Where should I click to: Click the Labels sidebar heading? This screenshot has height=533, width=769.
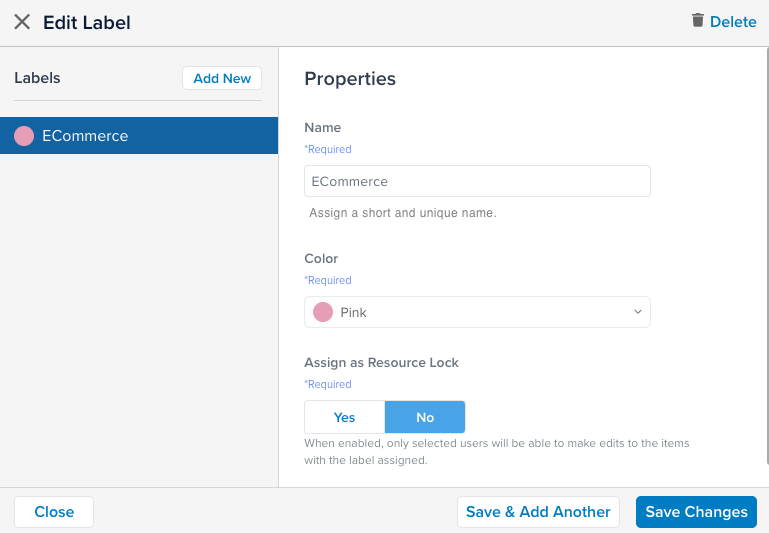coord(37,78)
